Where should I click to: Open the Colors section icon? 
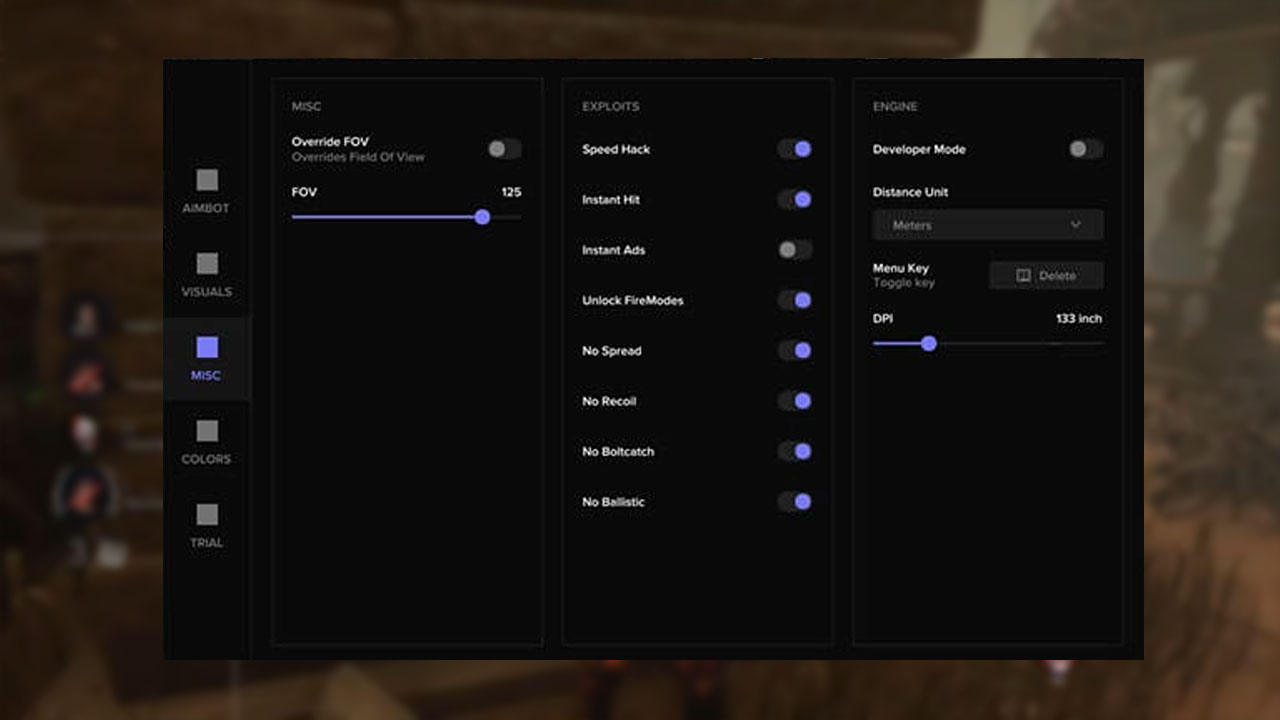pyautogui.click(x=207, y=431)
